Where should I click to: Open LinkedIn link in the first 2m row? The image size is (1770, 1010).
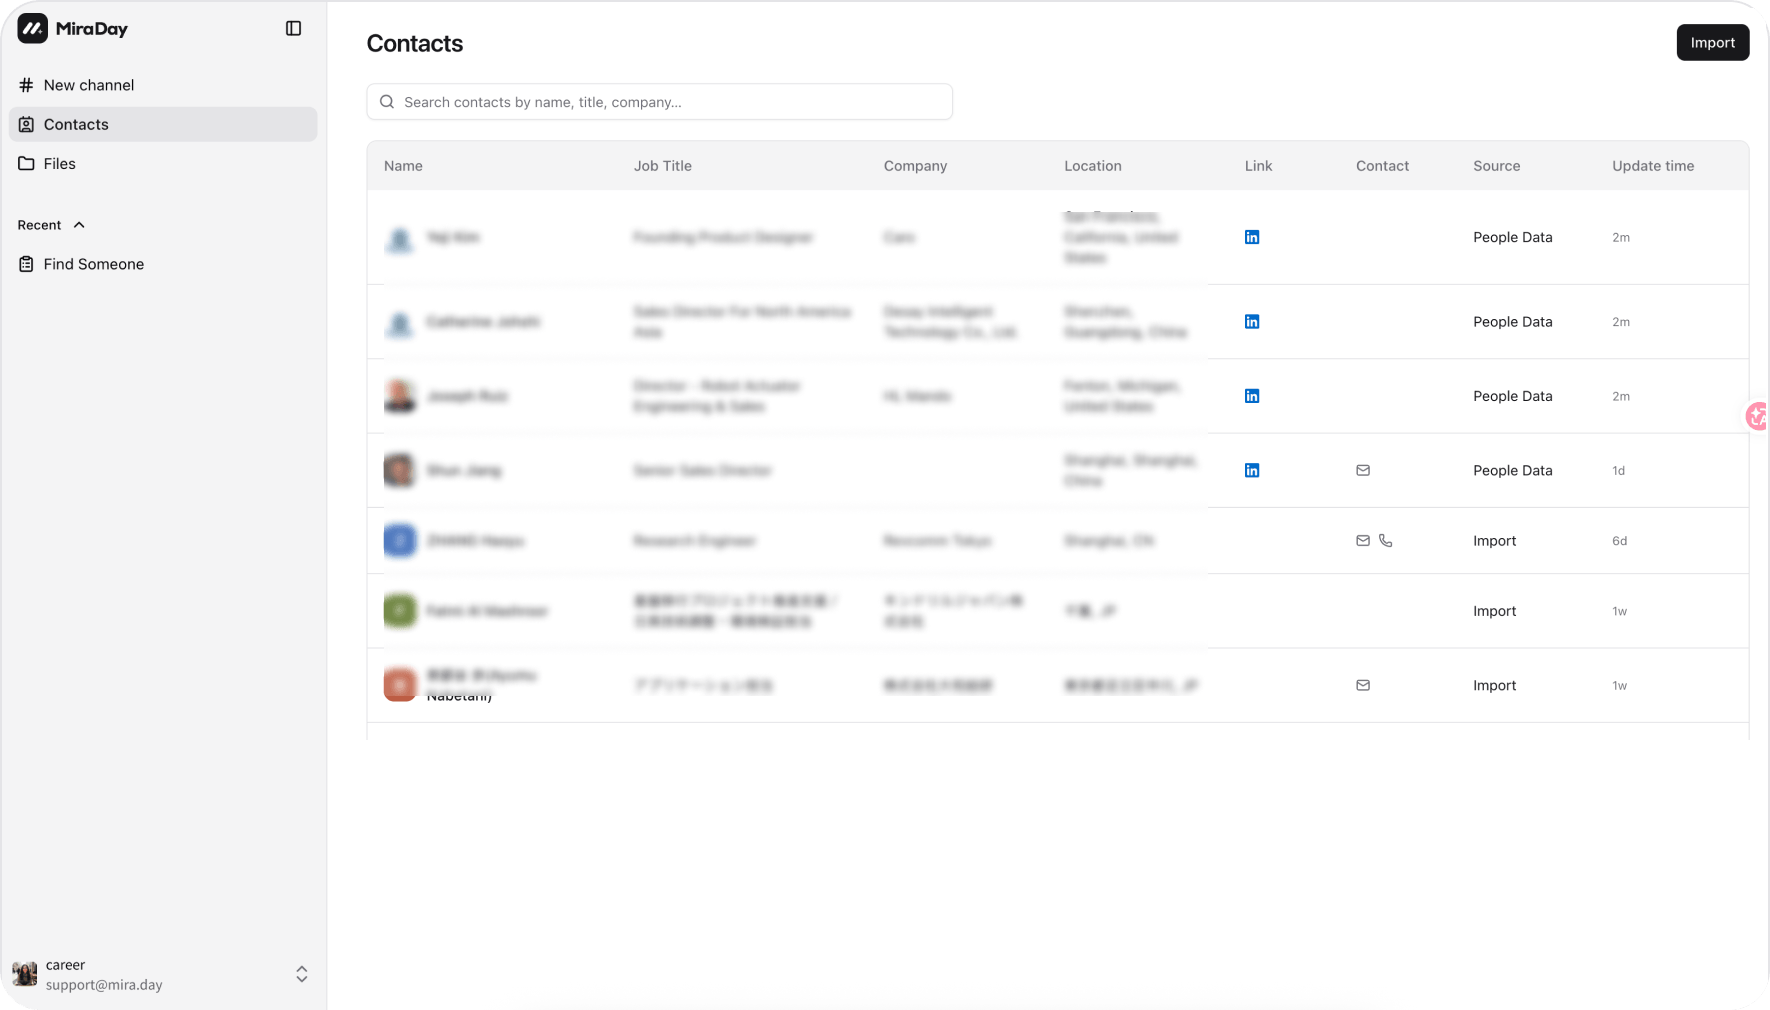click(1251, 237)
